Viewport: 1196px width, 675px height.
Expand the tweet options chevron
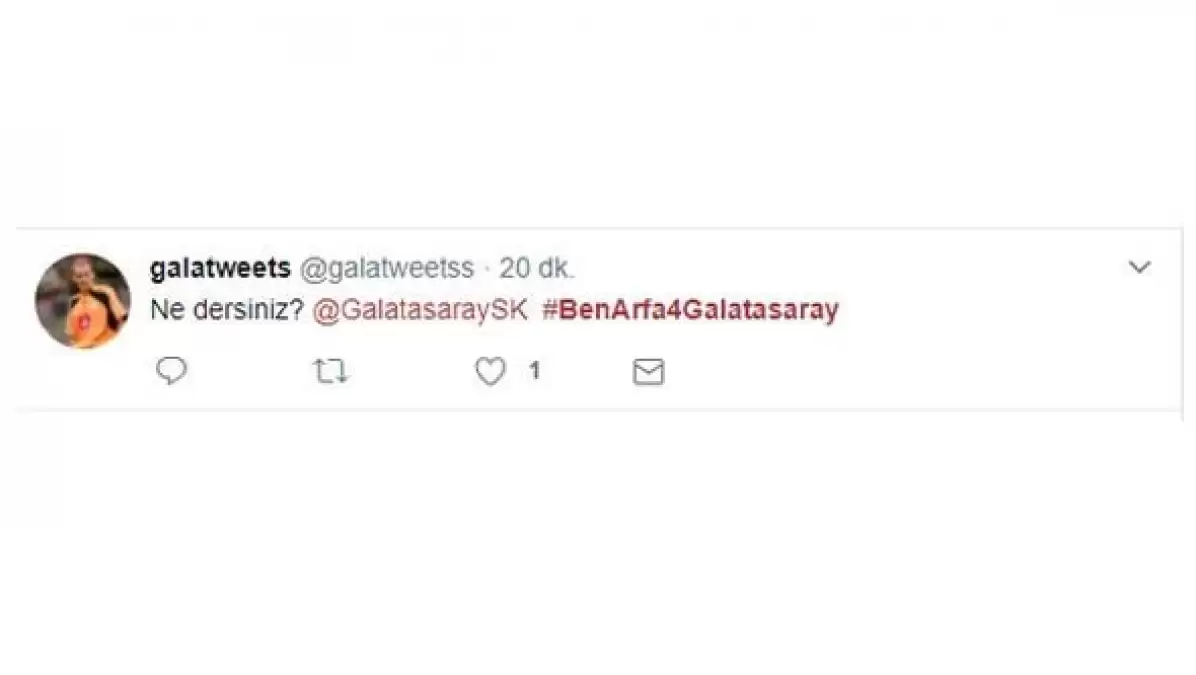coord(1140,267)
